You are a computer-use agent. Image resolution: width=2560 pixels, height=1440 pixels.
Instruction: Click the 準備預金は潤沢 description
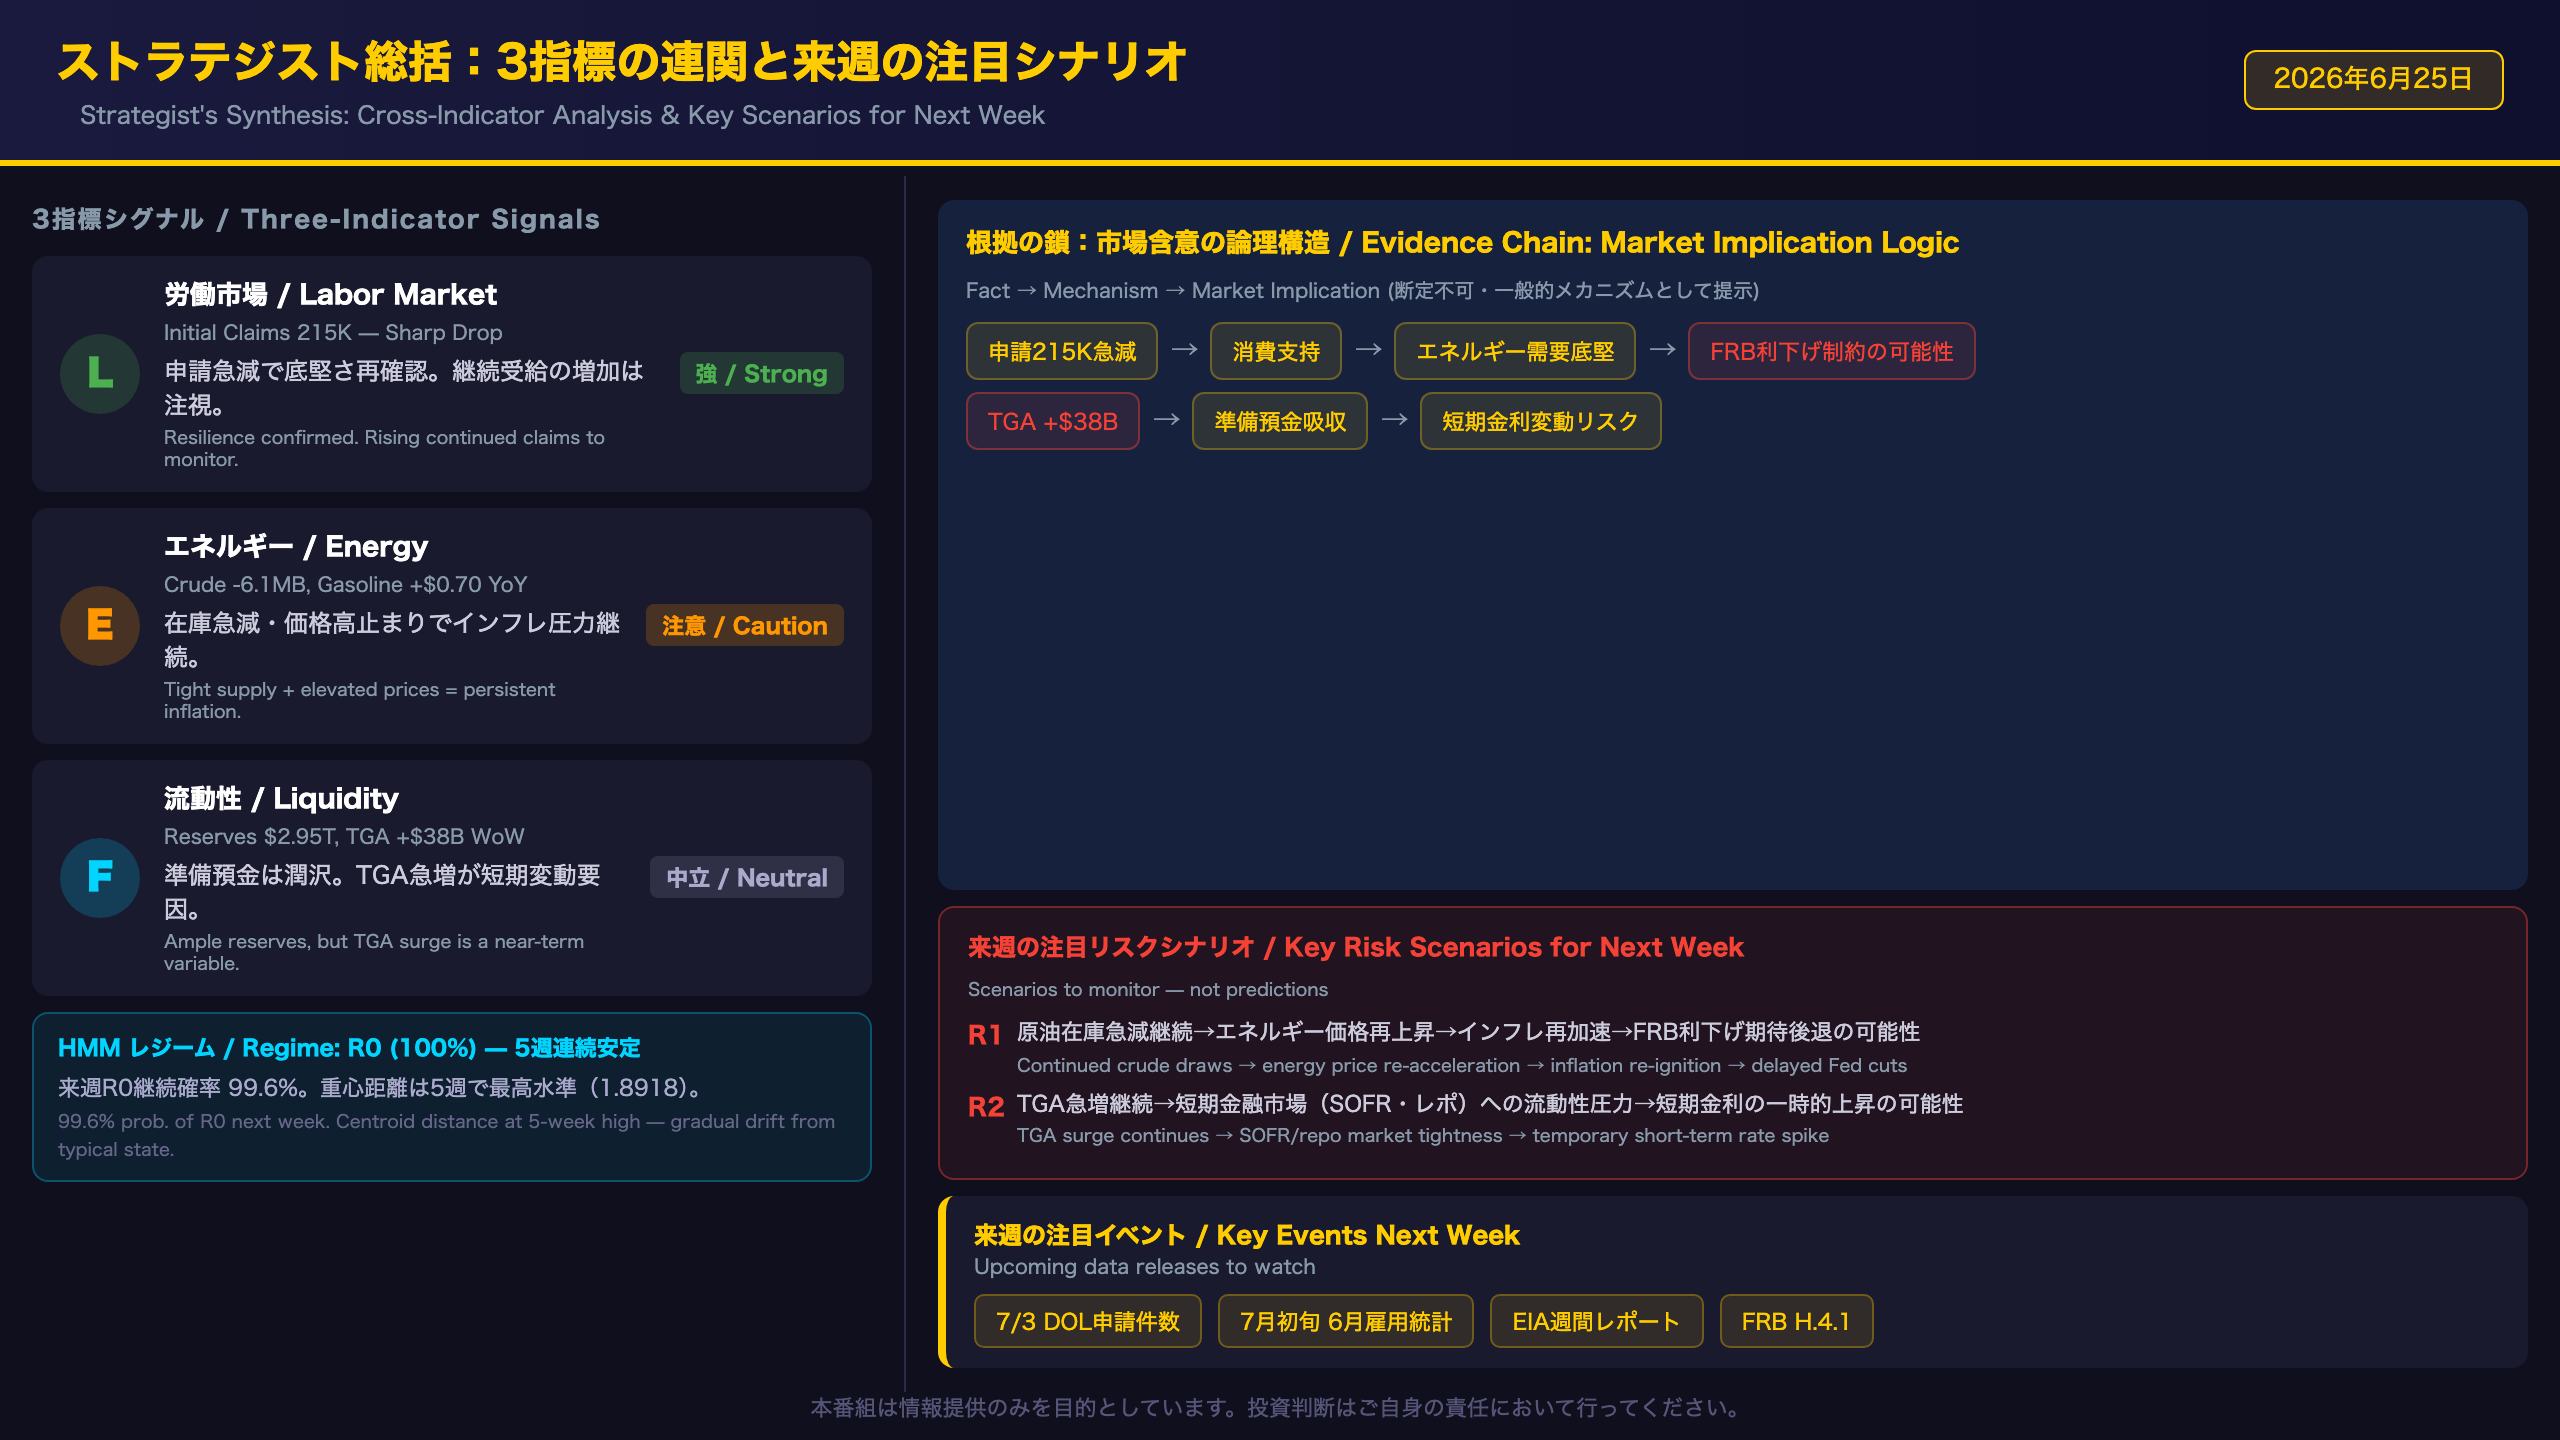point(382,892)
